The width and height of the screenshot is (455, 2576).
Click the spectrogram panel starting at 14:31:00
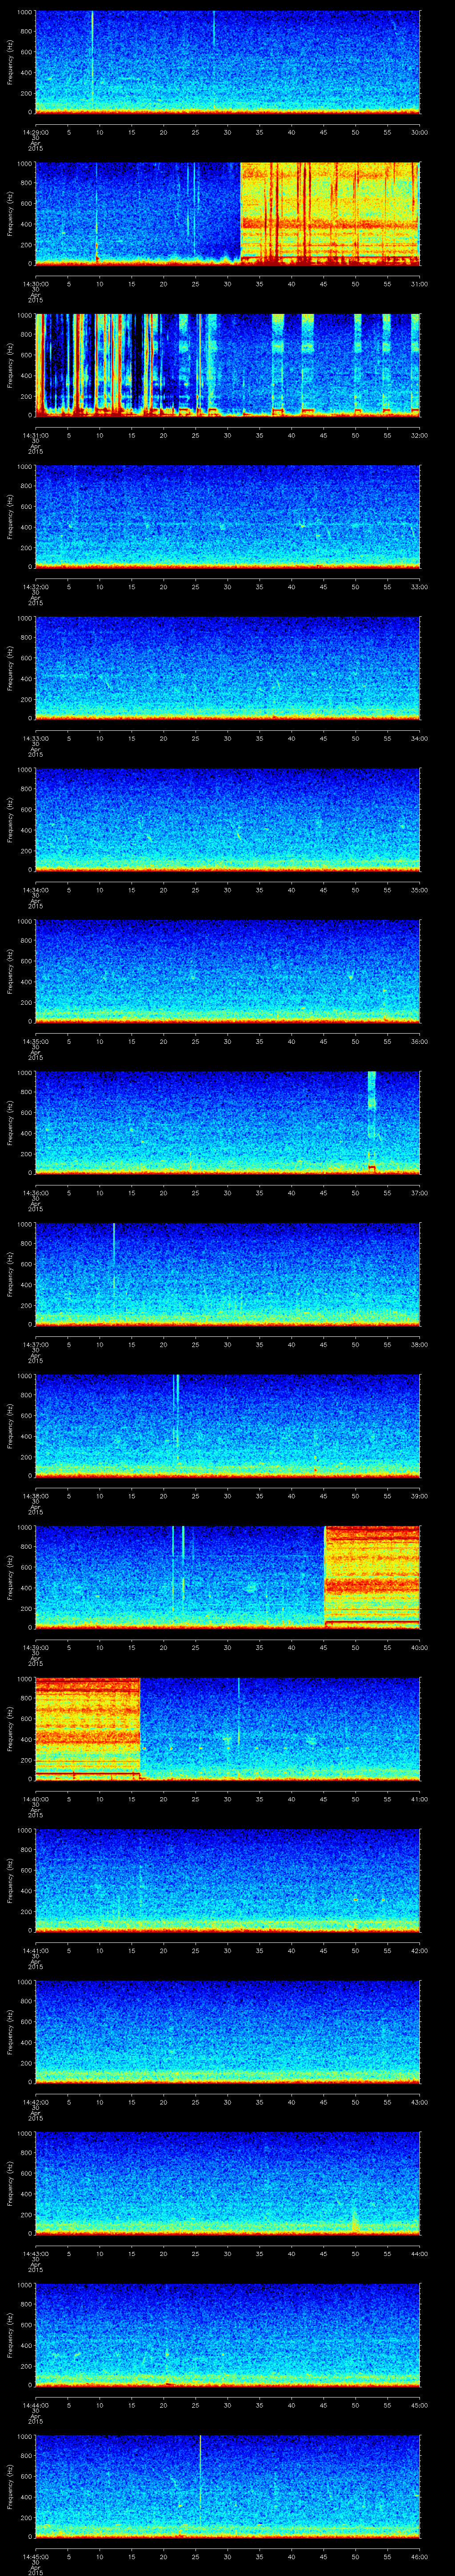(x=228, y=365)
